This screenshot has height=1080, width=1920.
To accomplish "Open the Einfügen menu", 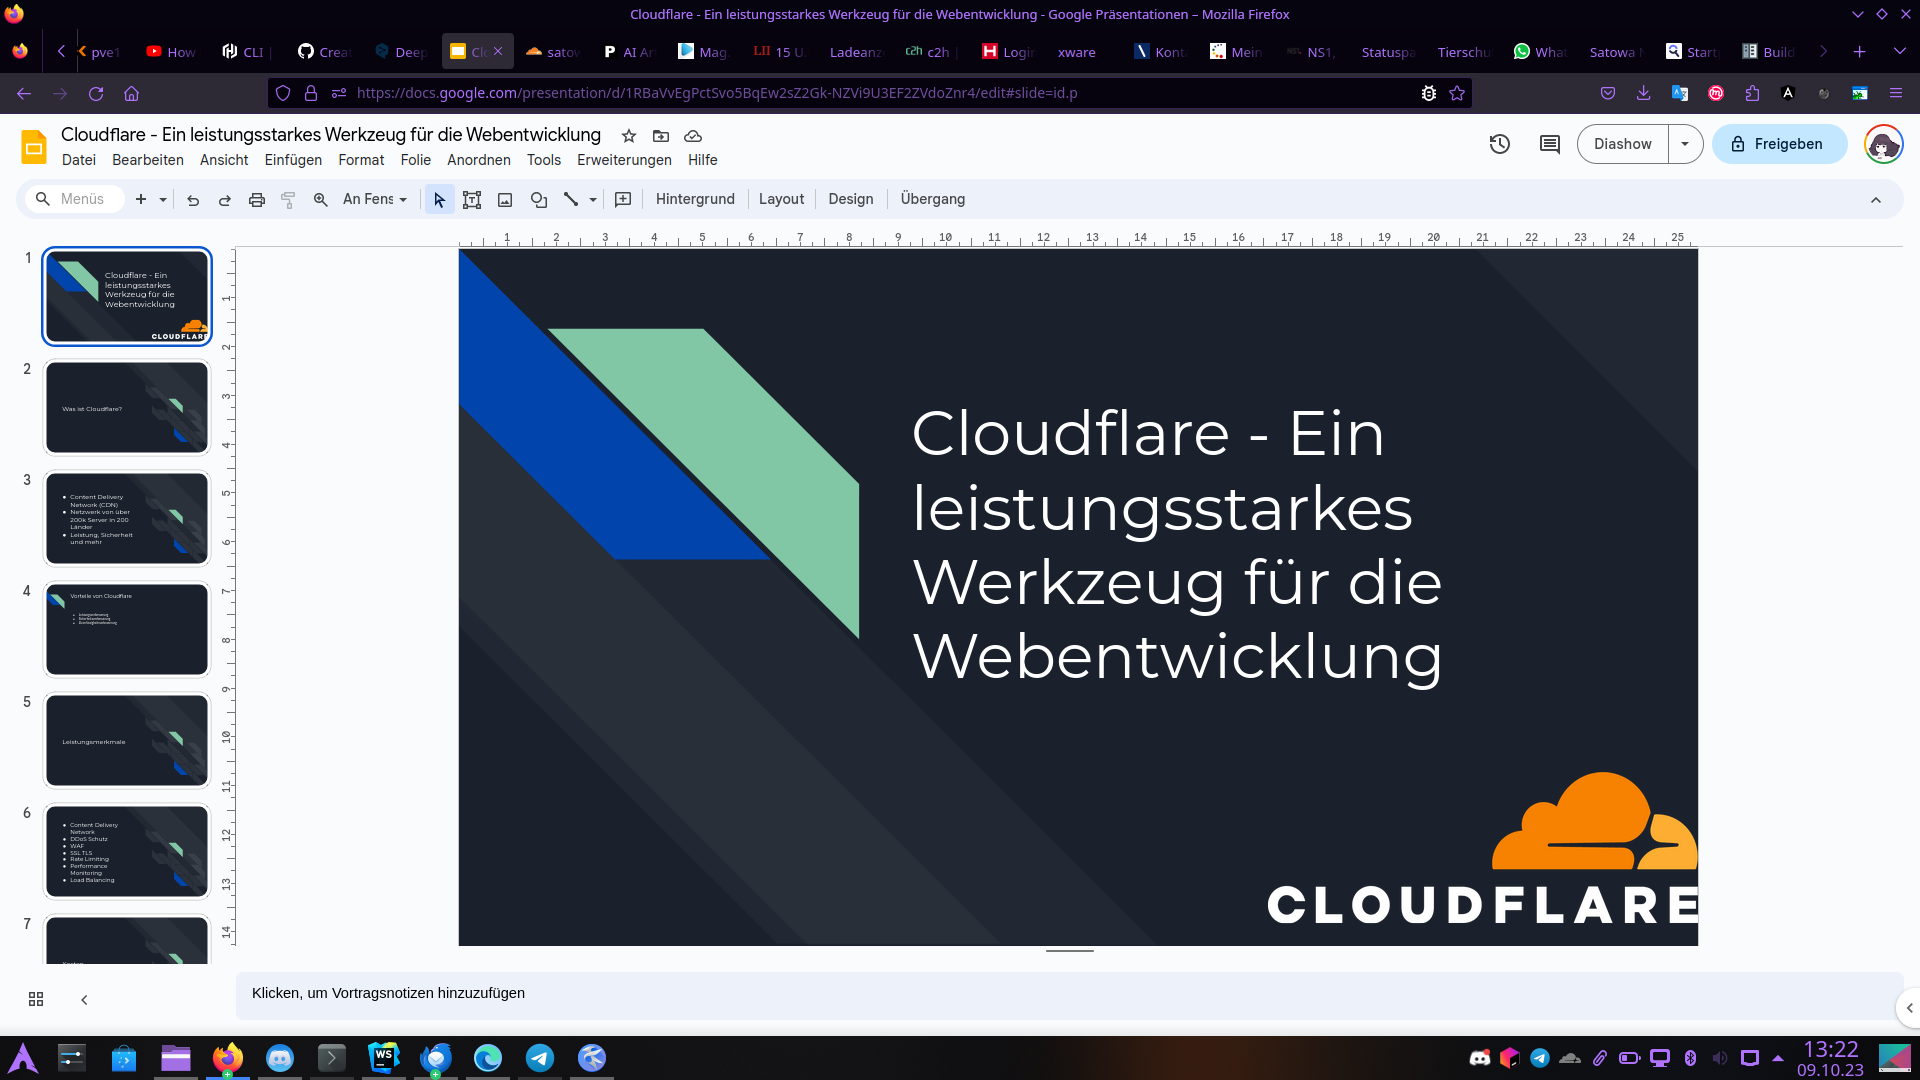I will pos(293,160).
